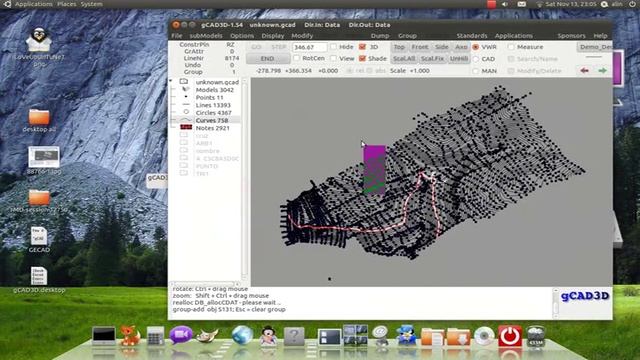Click the END button

pyautogui.click(x=267, y=58)
